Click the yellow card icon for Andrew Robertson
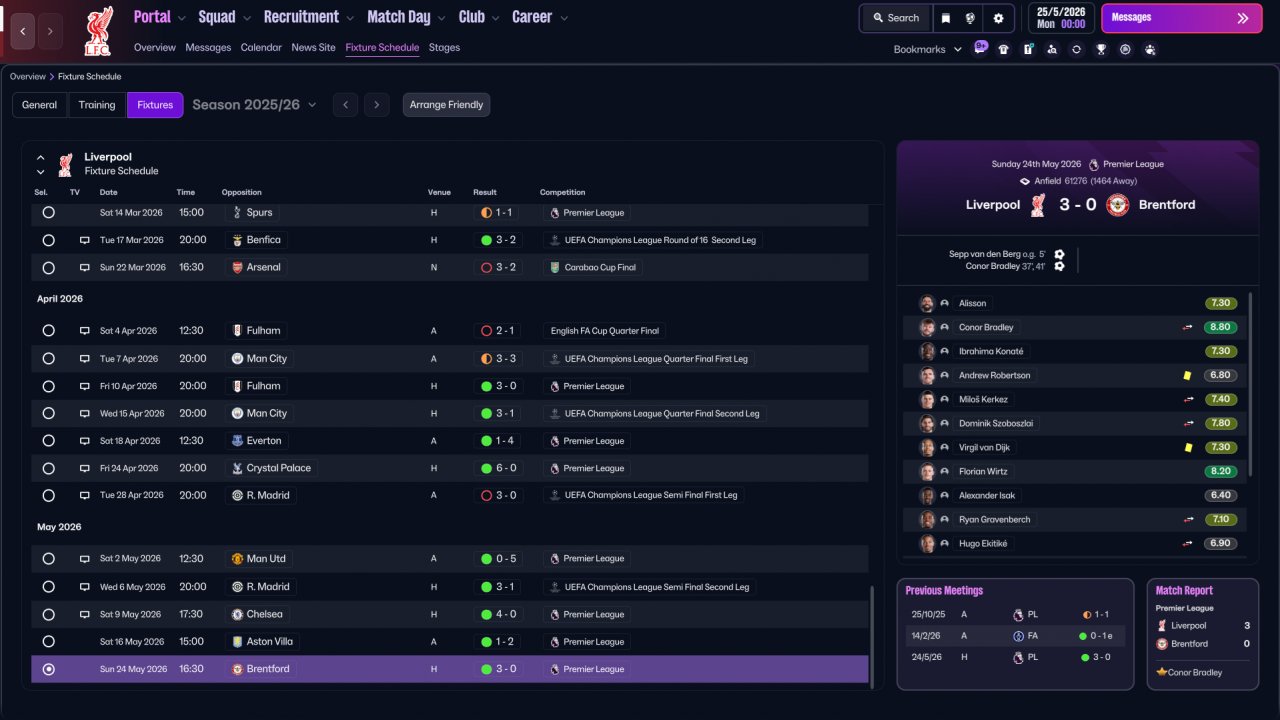This screenshot has width=1280, height=720. 1188,375
